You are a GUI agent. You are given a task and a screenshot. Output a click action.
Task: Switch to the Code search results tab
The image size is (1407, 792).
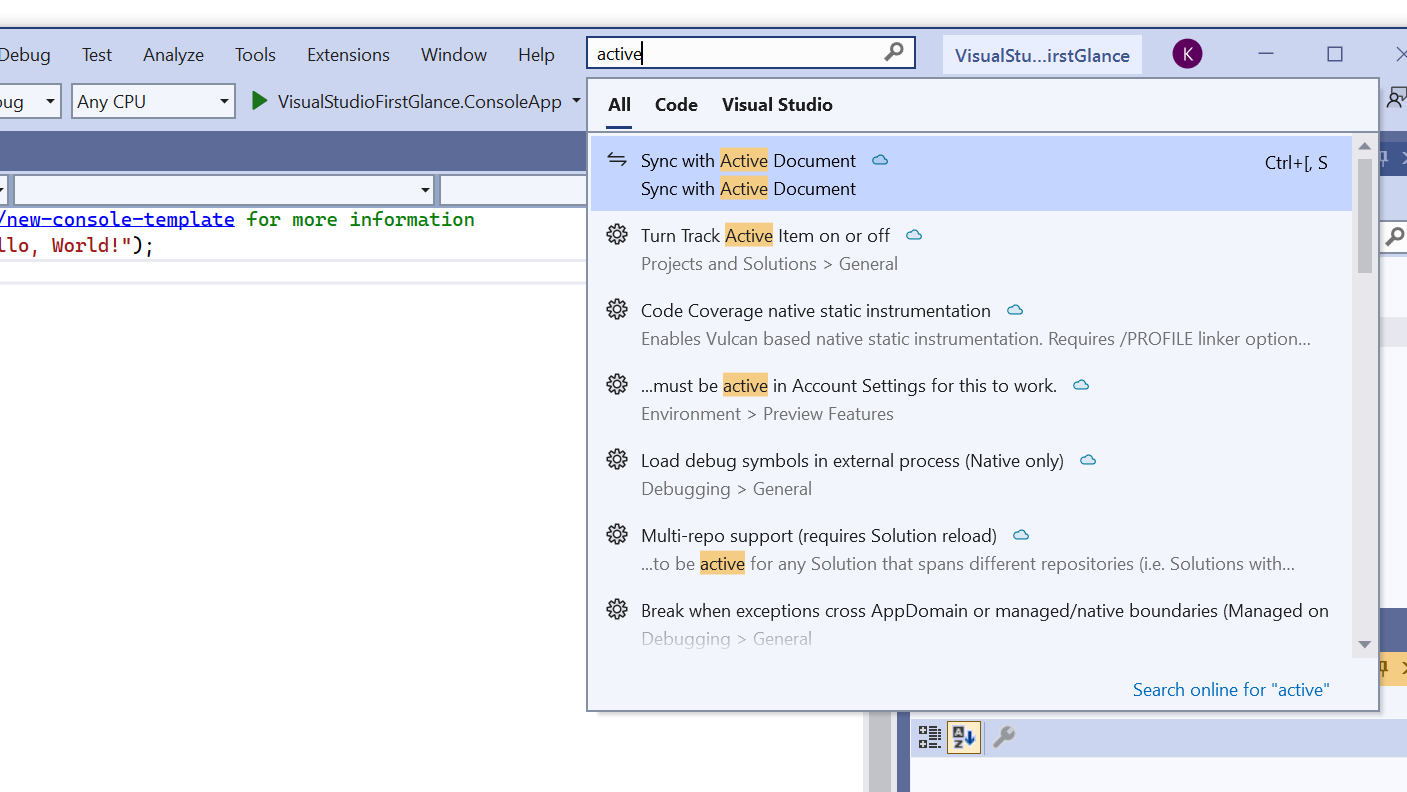[676, 104]
